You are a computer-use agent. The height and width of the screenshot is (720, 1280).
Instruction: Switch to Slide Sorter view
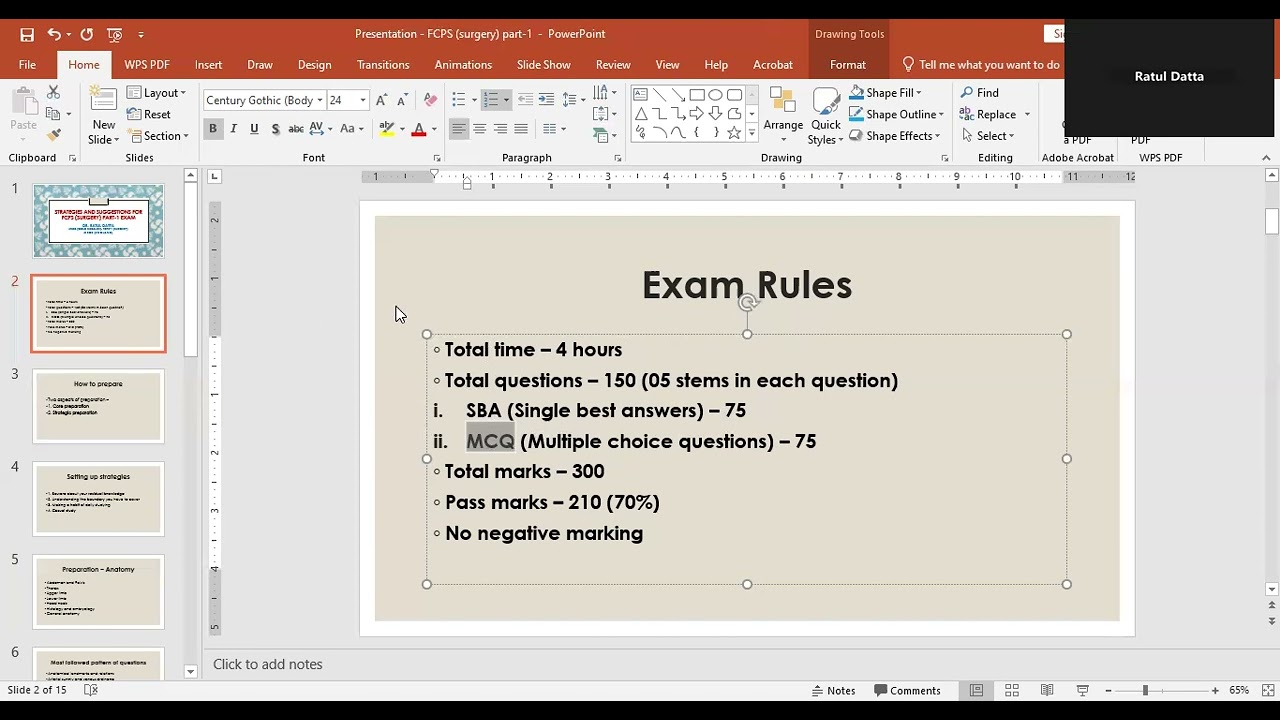(x=1012, y=690)
